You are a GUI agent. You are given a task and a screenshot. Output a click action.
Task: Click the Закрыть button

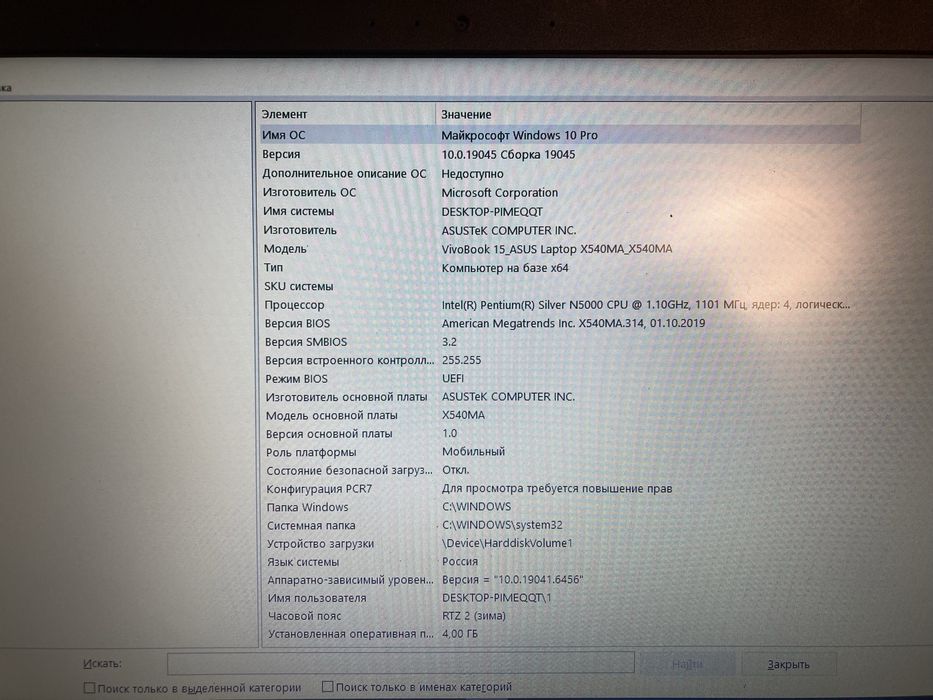click(788, 664)
